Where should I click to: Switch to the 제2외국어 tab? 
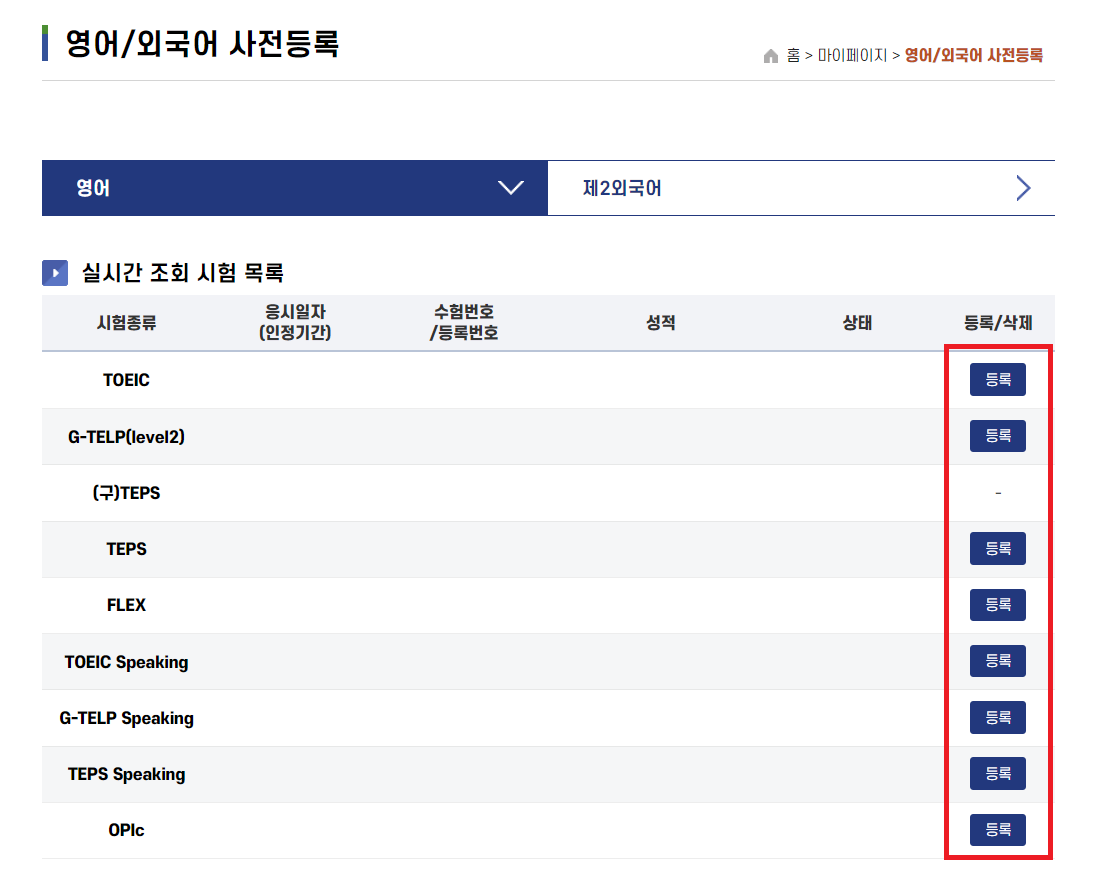click(x=801, y=188)
